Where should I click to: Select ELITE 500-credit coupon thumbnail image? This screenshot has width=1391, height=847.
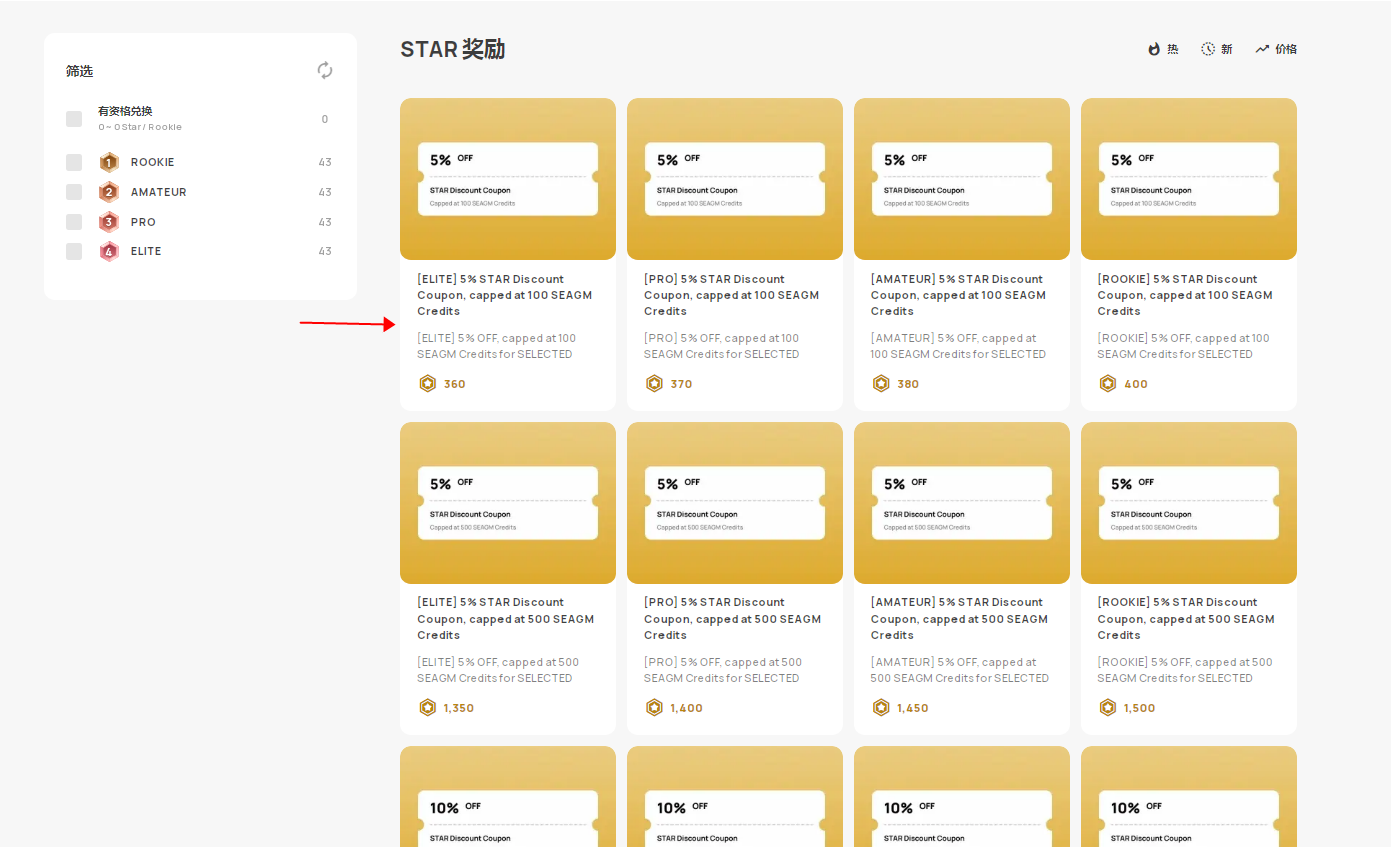pyautogui.click(x=508, y=503)
